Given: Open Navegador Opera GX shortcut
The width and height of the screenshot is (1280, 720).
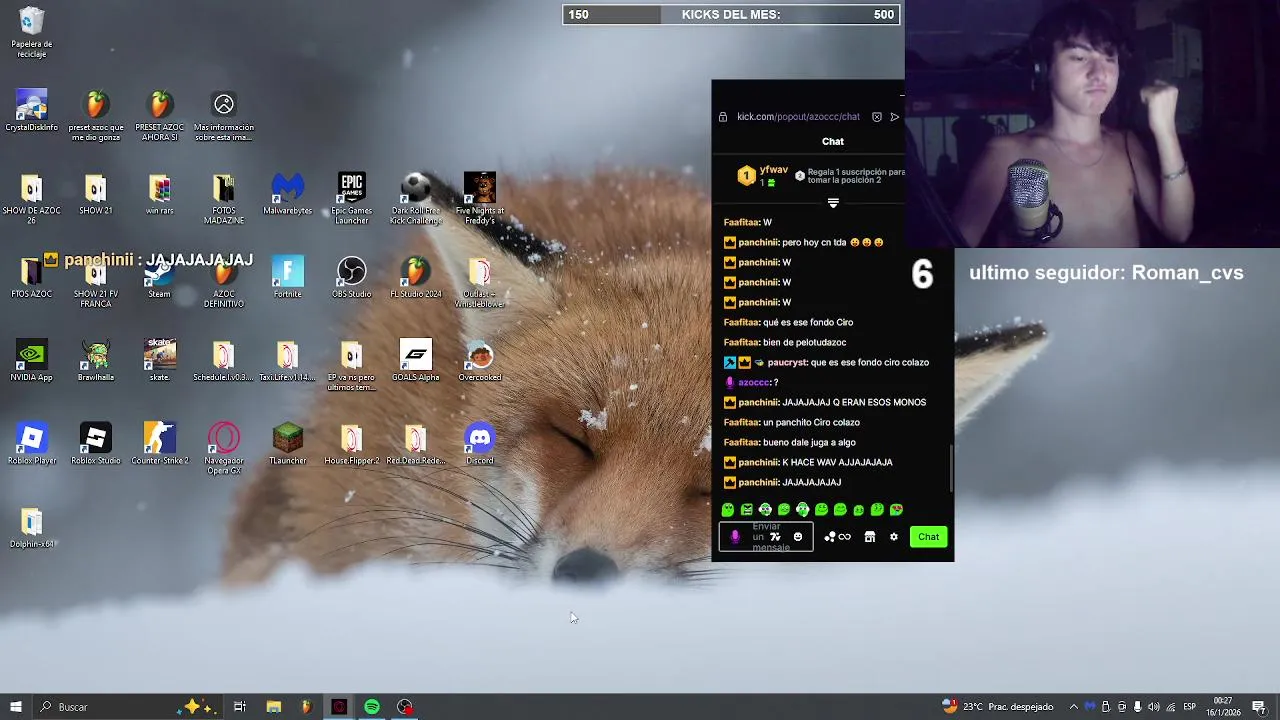Looking at the screenshot, I should pyautogui.click(x=224, y=448).
